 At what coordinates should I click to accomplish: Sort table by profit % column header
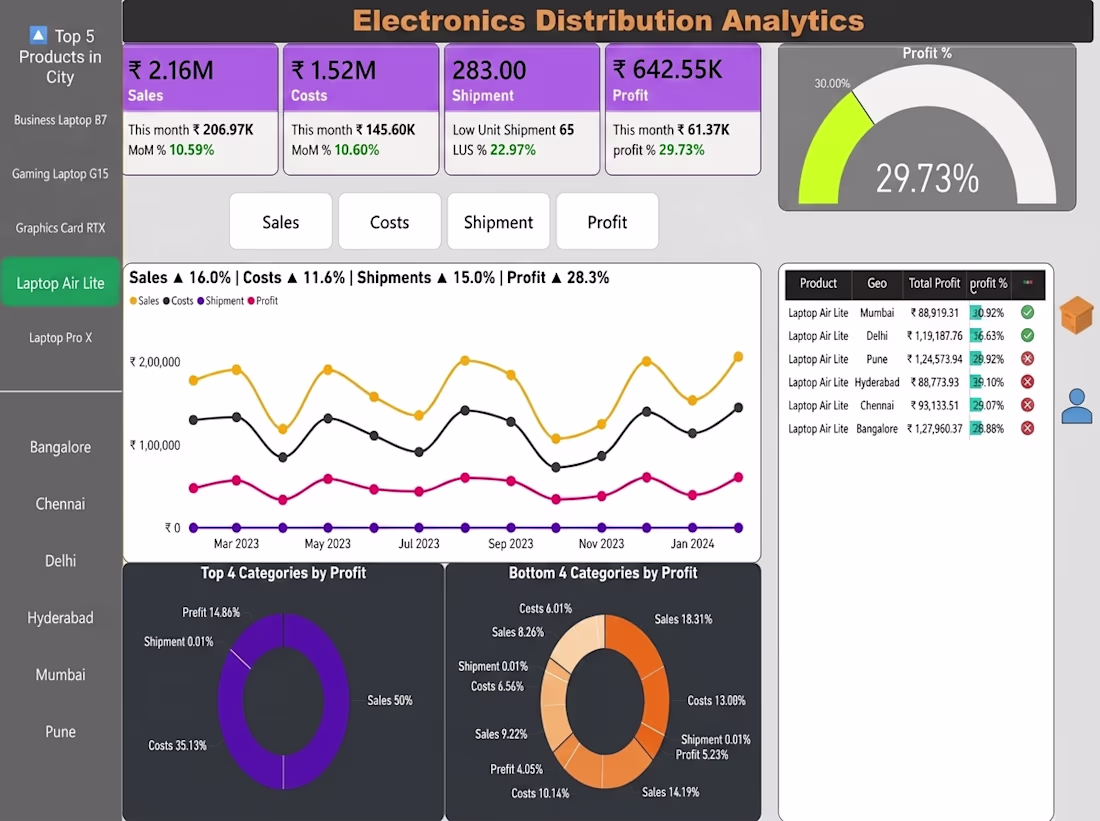point(988,283)
